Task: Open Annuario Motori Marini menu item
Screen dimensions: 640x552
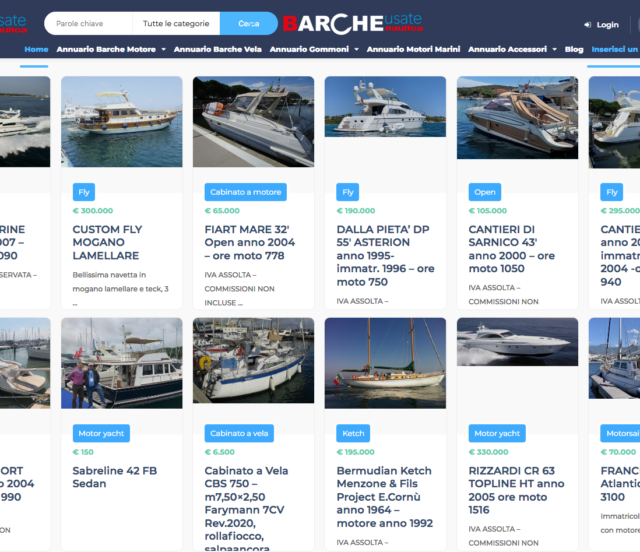Action: (413, 49)
